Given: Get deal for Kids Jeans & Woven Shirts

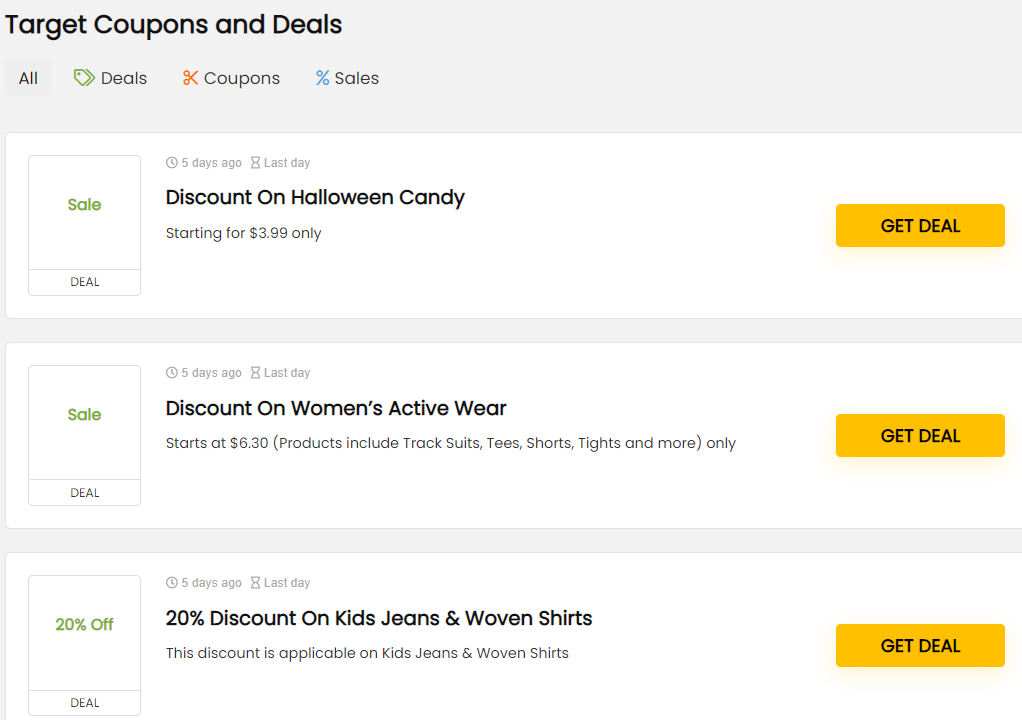Looking at the screenshot, I should click(x=920, y=645).
